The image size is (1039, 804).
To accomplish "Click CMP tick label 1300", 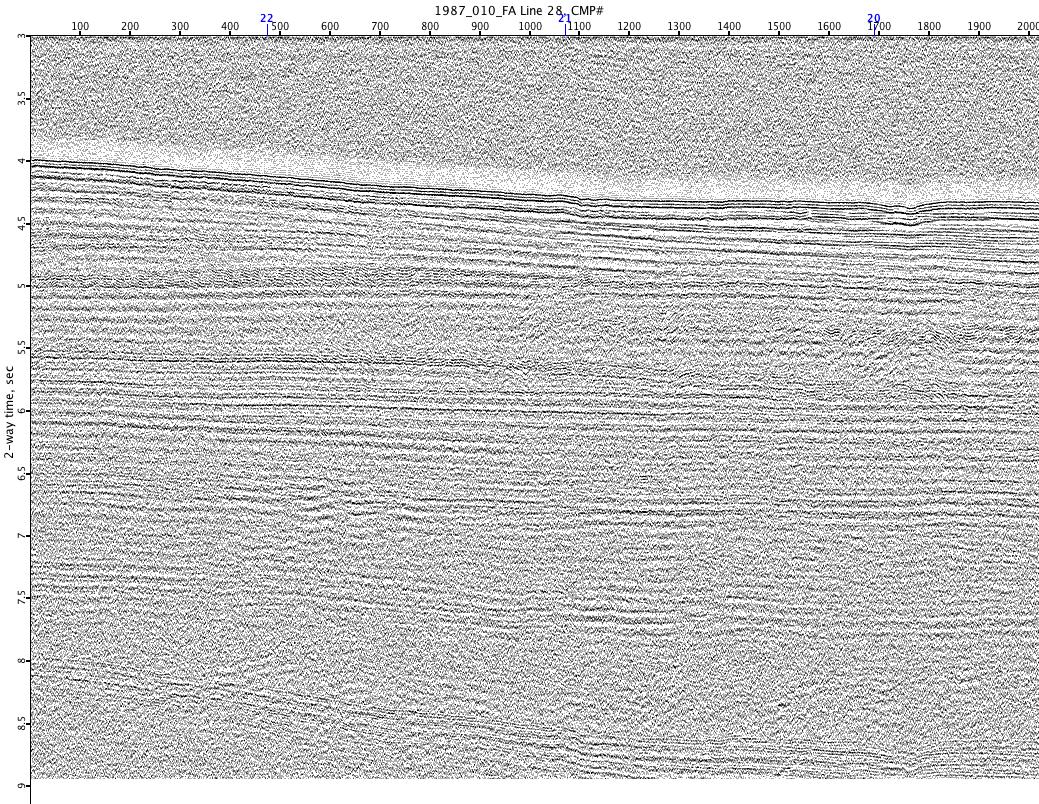I will pos(679,27).
